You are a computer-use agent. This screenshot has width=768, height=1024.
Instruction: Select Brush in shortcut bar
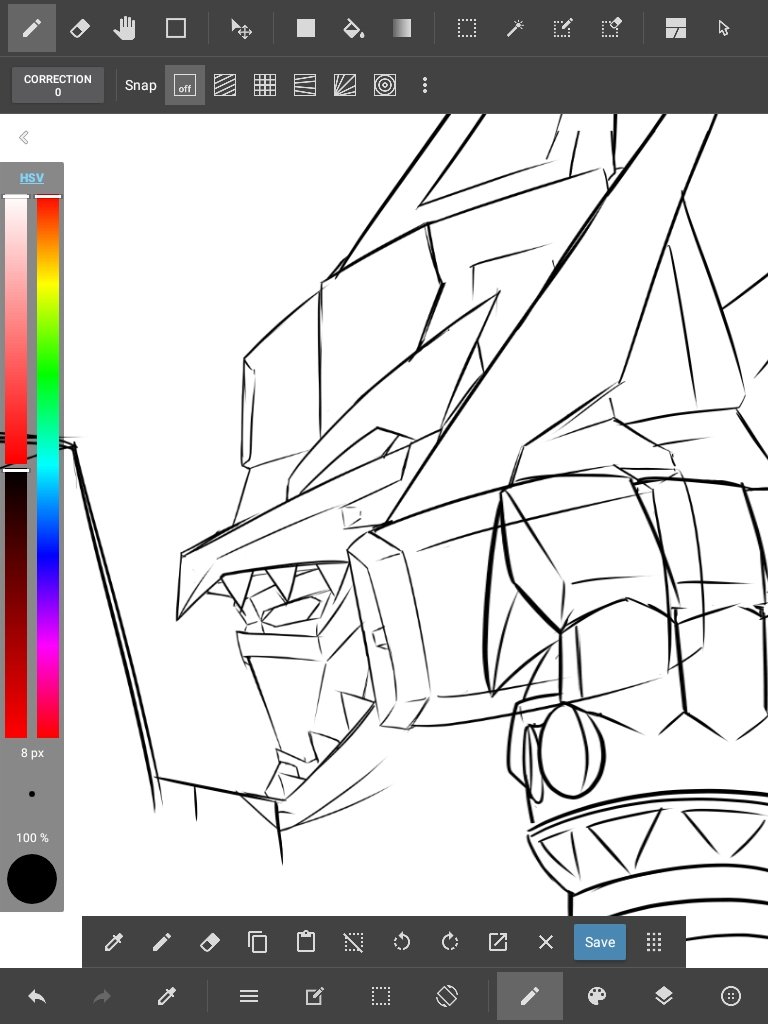click(161, 942)
